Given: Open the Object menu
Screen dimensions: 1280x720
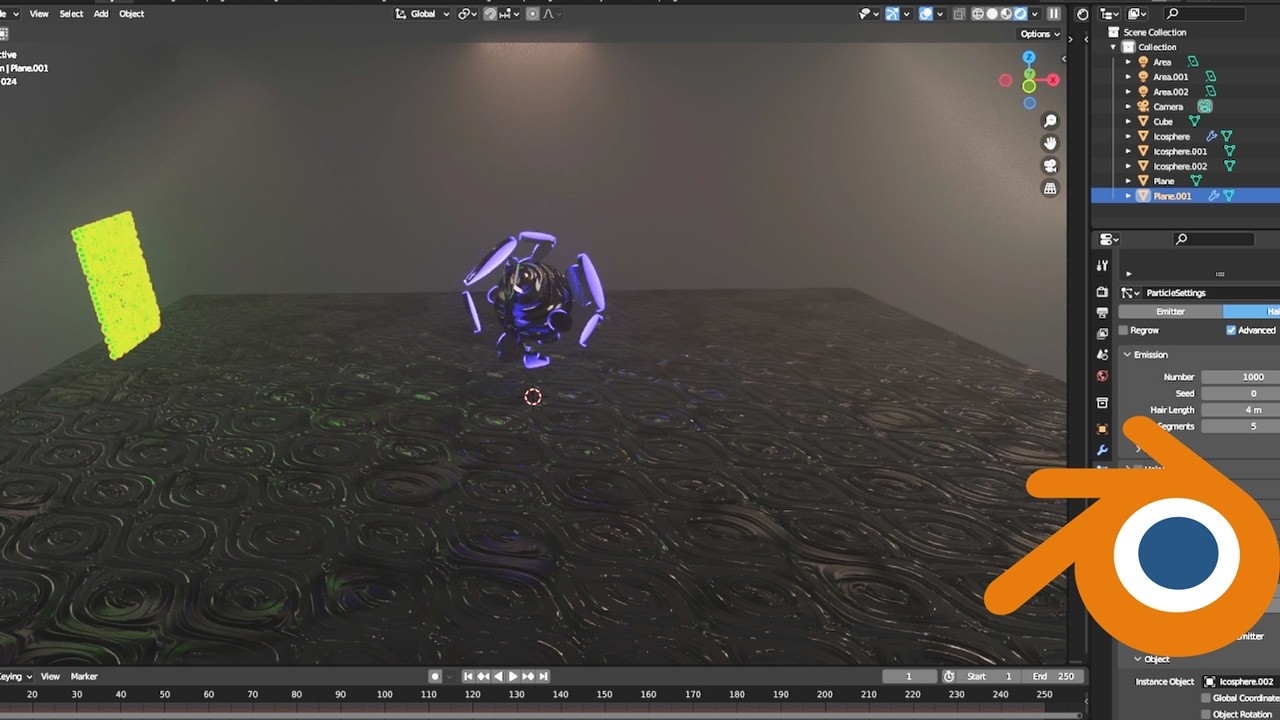Looking at the screenshot, I should tap(132, 14).
